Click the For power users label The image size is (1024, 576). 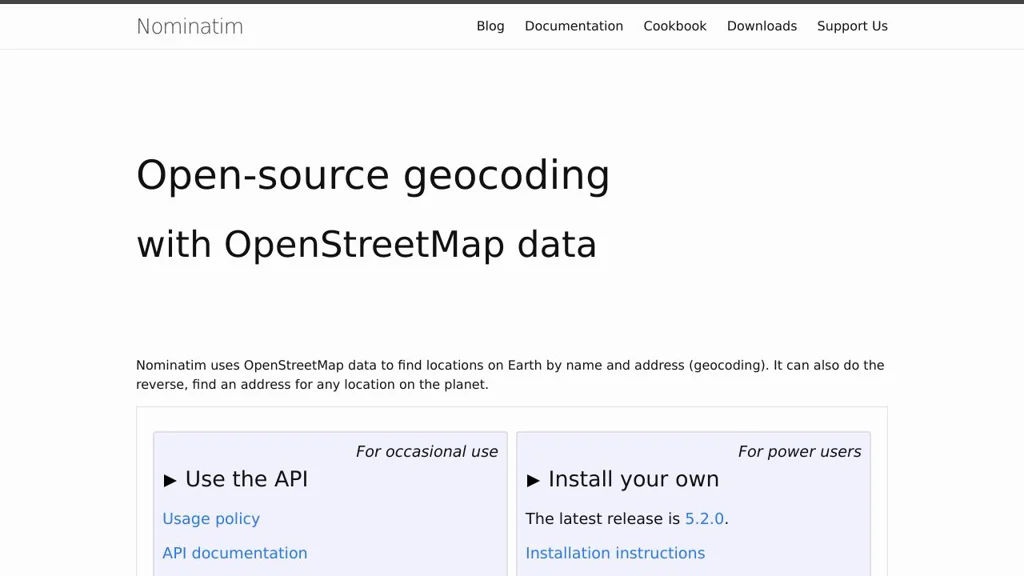coord(799,451)
